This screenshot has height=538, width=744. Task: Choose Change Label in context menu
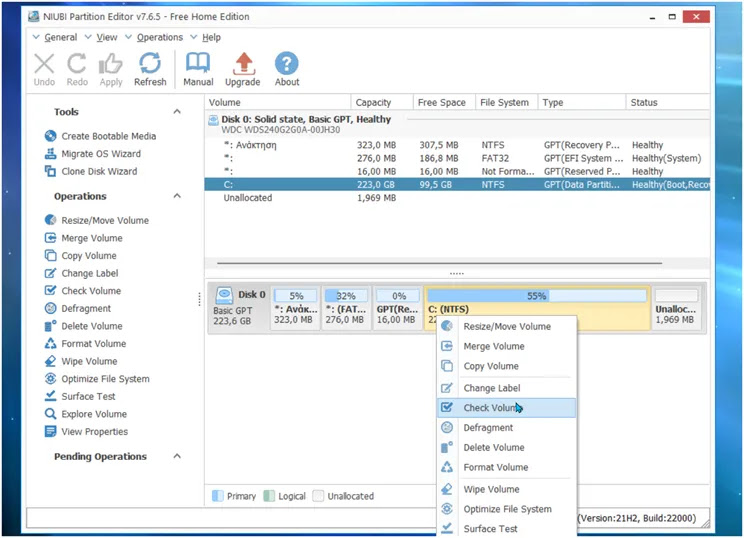pos(507,388)
